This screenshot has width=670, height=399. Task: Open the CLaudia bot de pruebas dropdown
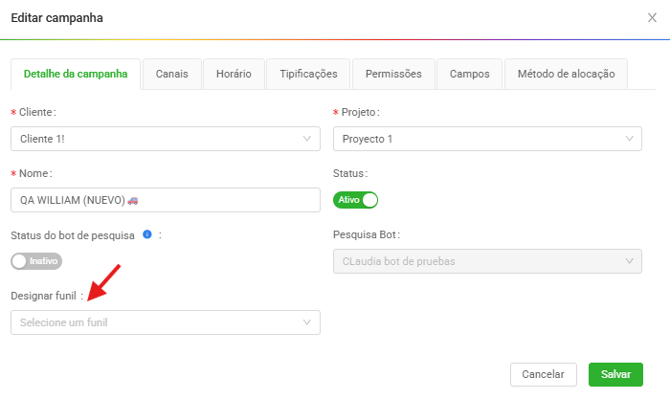click(487, 261)
